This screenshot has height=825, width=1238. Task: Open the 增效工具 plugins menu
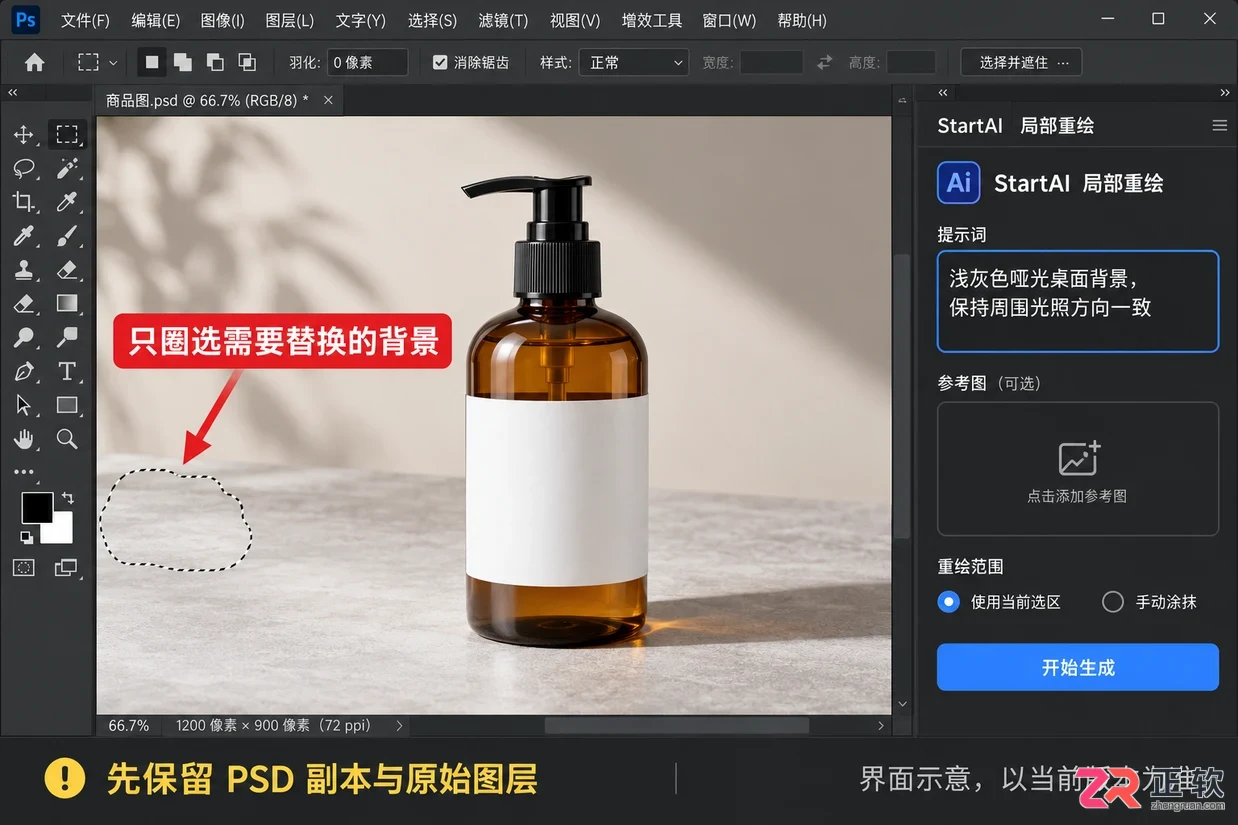[652, 20]
